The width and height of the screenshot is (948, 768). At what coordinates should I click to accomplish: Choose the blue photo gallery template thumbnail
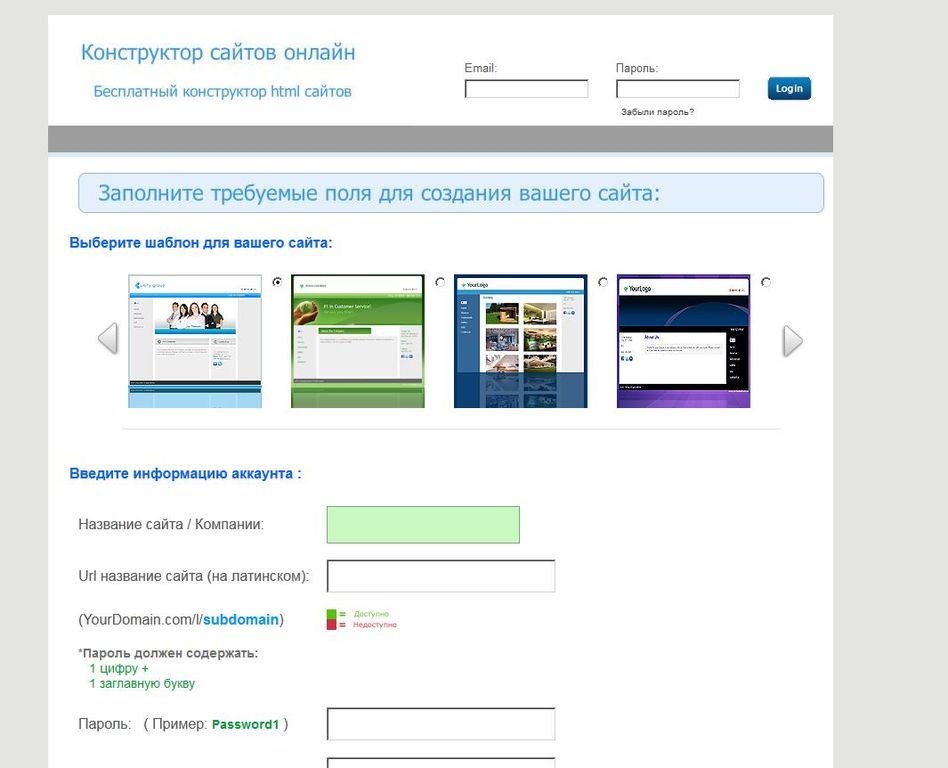pos(521,341)
